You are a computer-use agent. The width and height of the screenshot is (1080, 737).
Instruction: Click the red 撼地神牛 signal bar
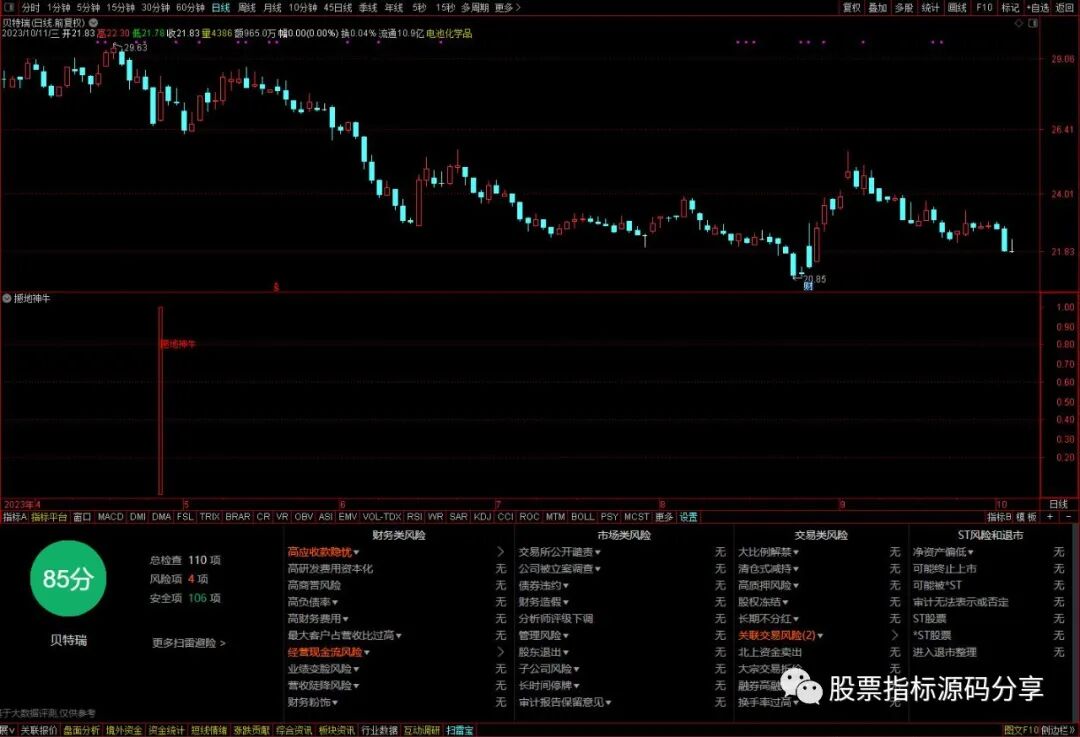(x=160, y=401)
